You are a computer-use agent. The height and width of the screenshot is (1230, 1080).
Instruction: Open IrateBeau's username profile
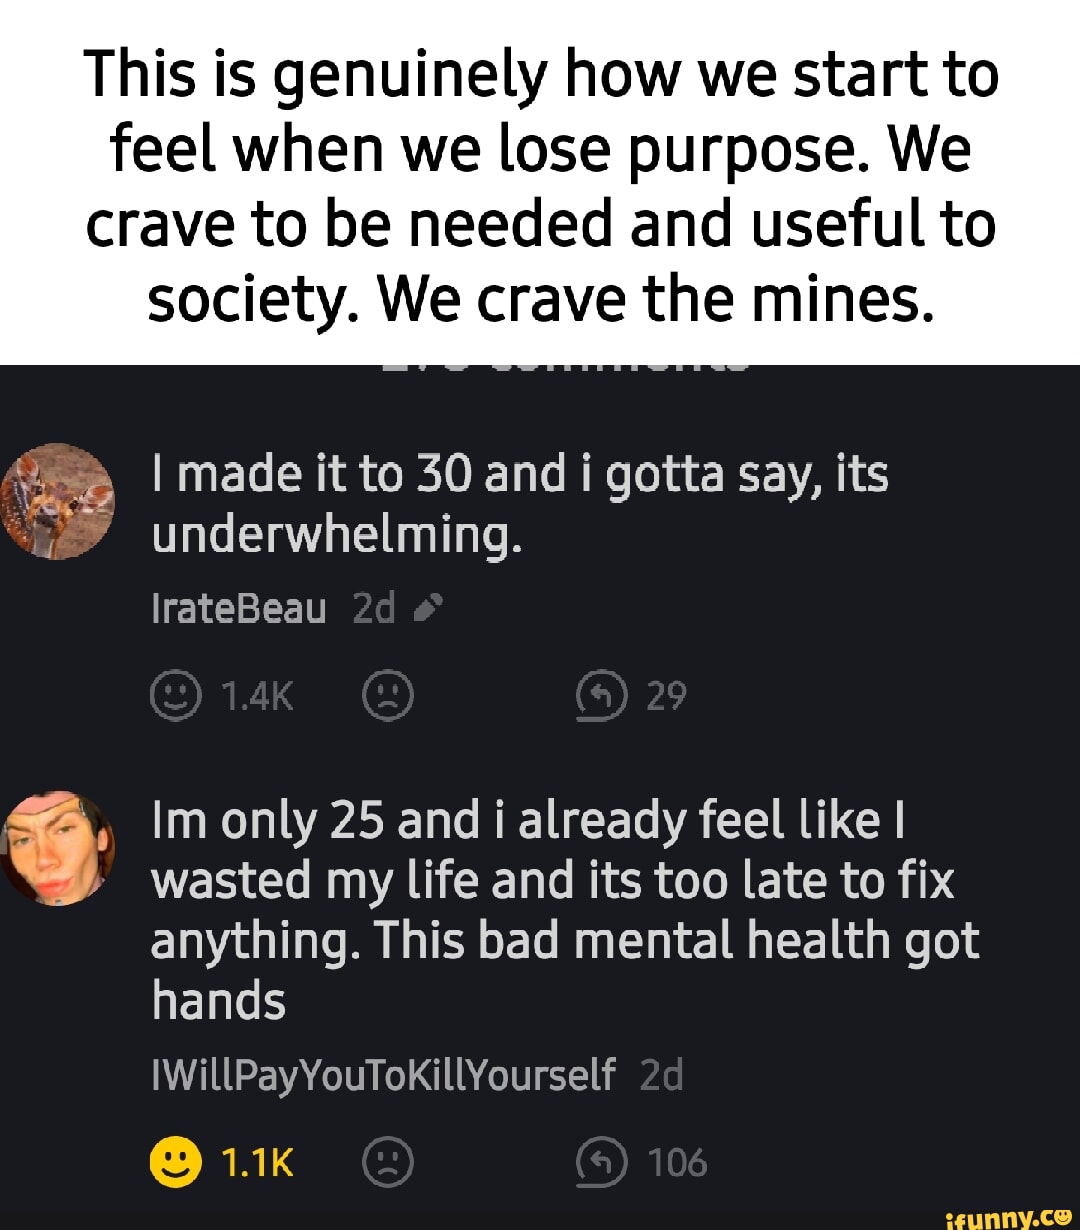click(x=239, y=606)
